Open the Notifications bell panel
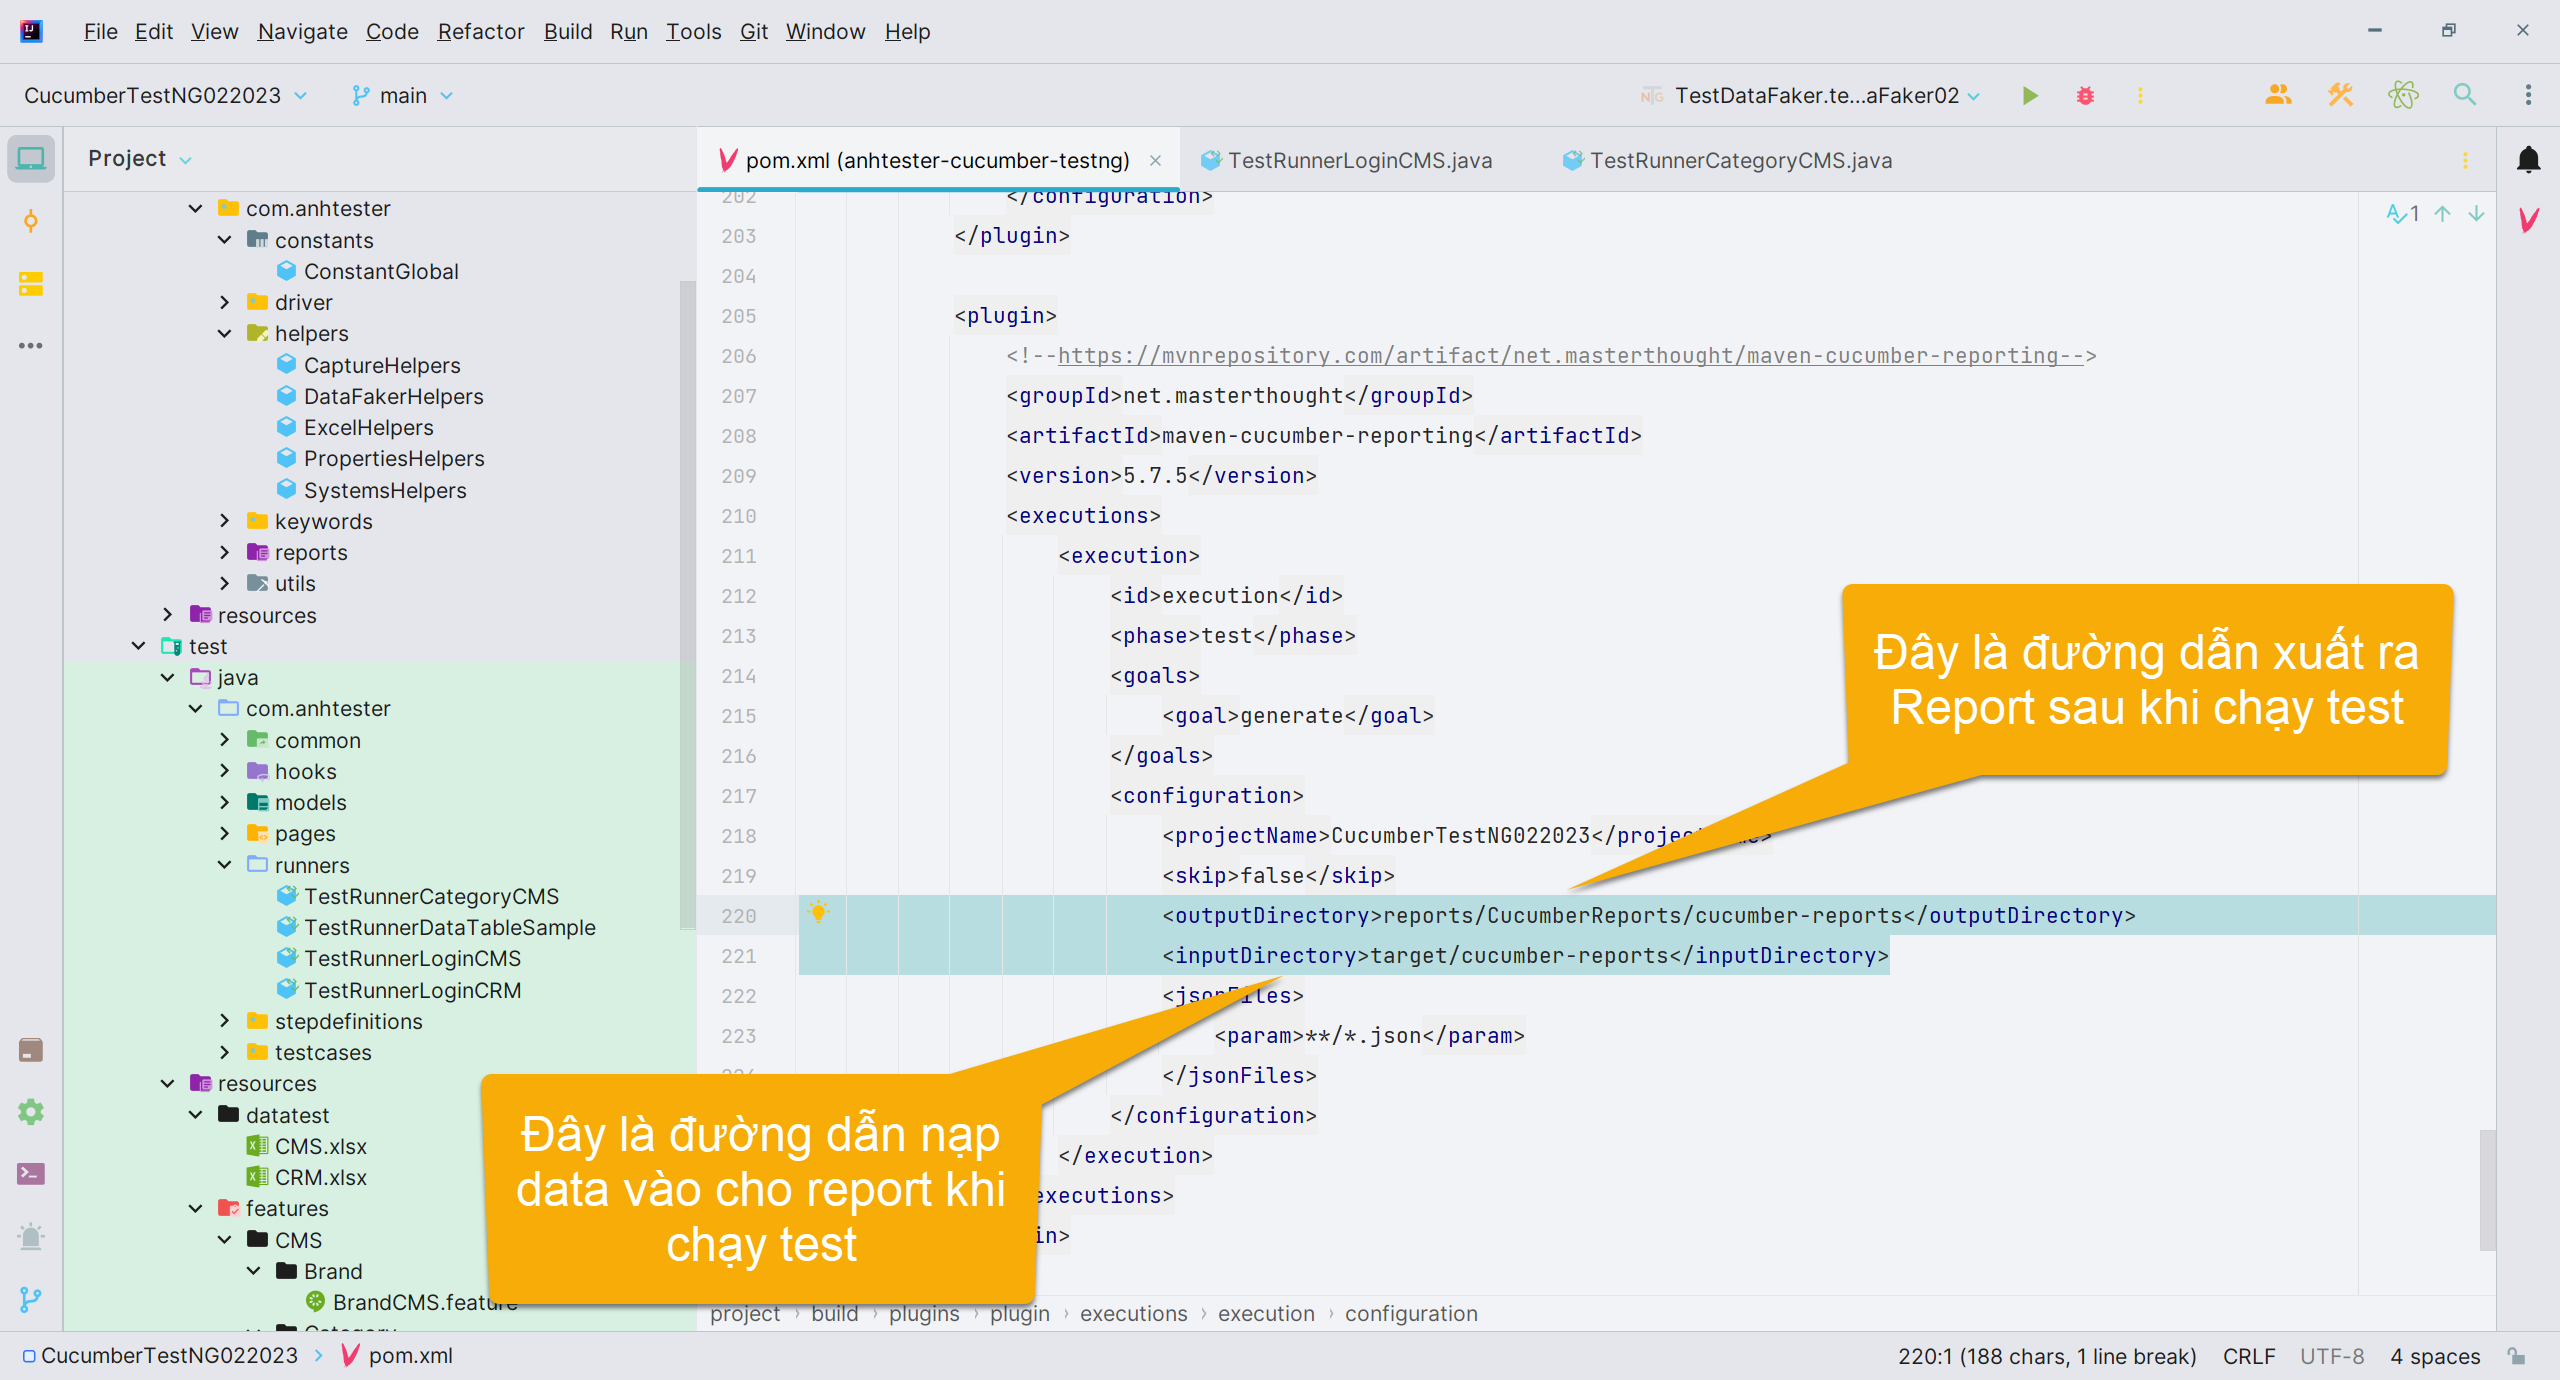The width and height of the screenshot is (2560, 1380). point(2528,160)
